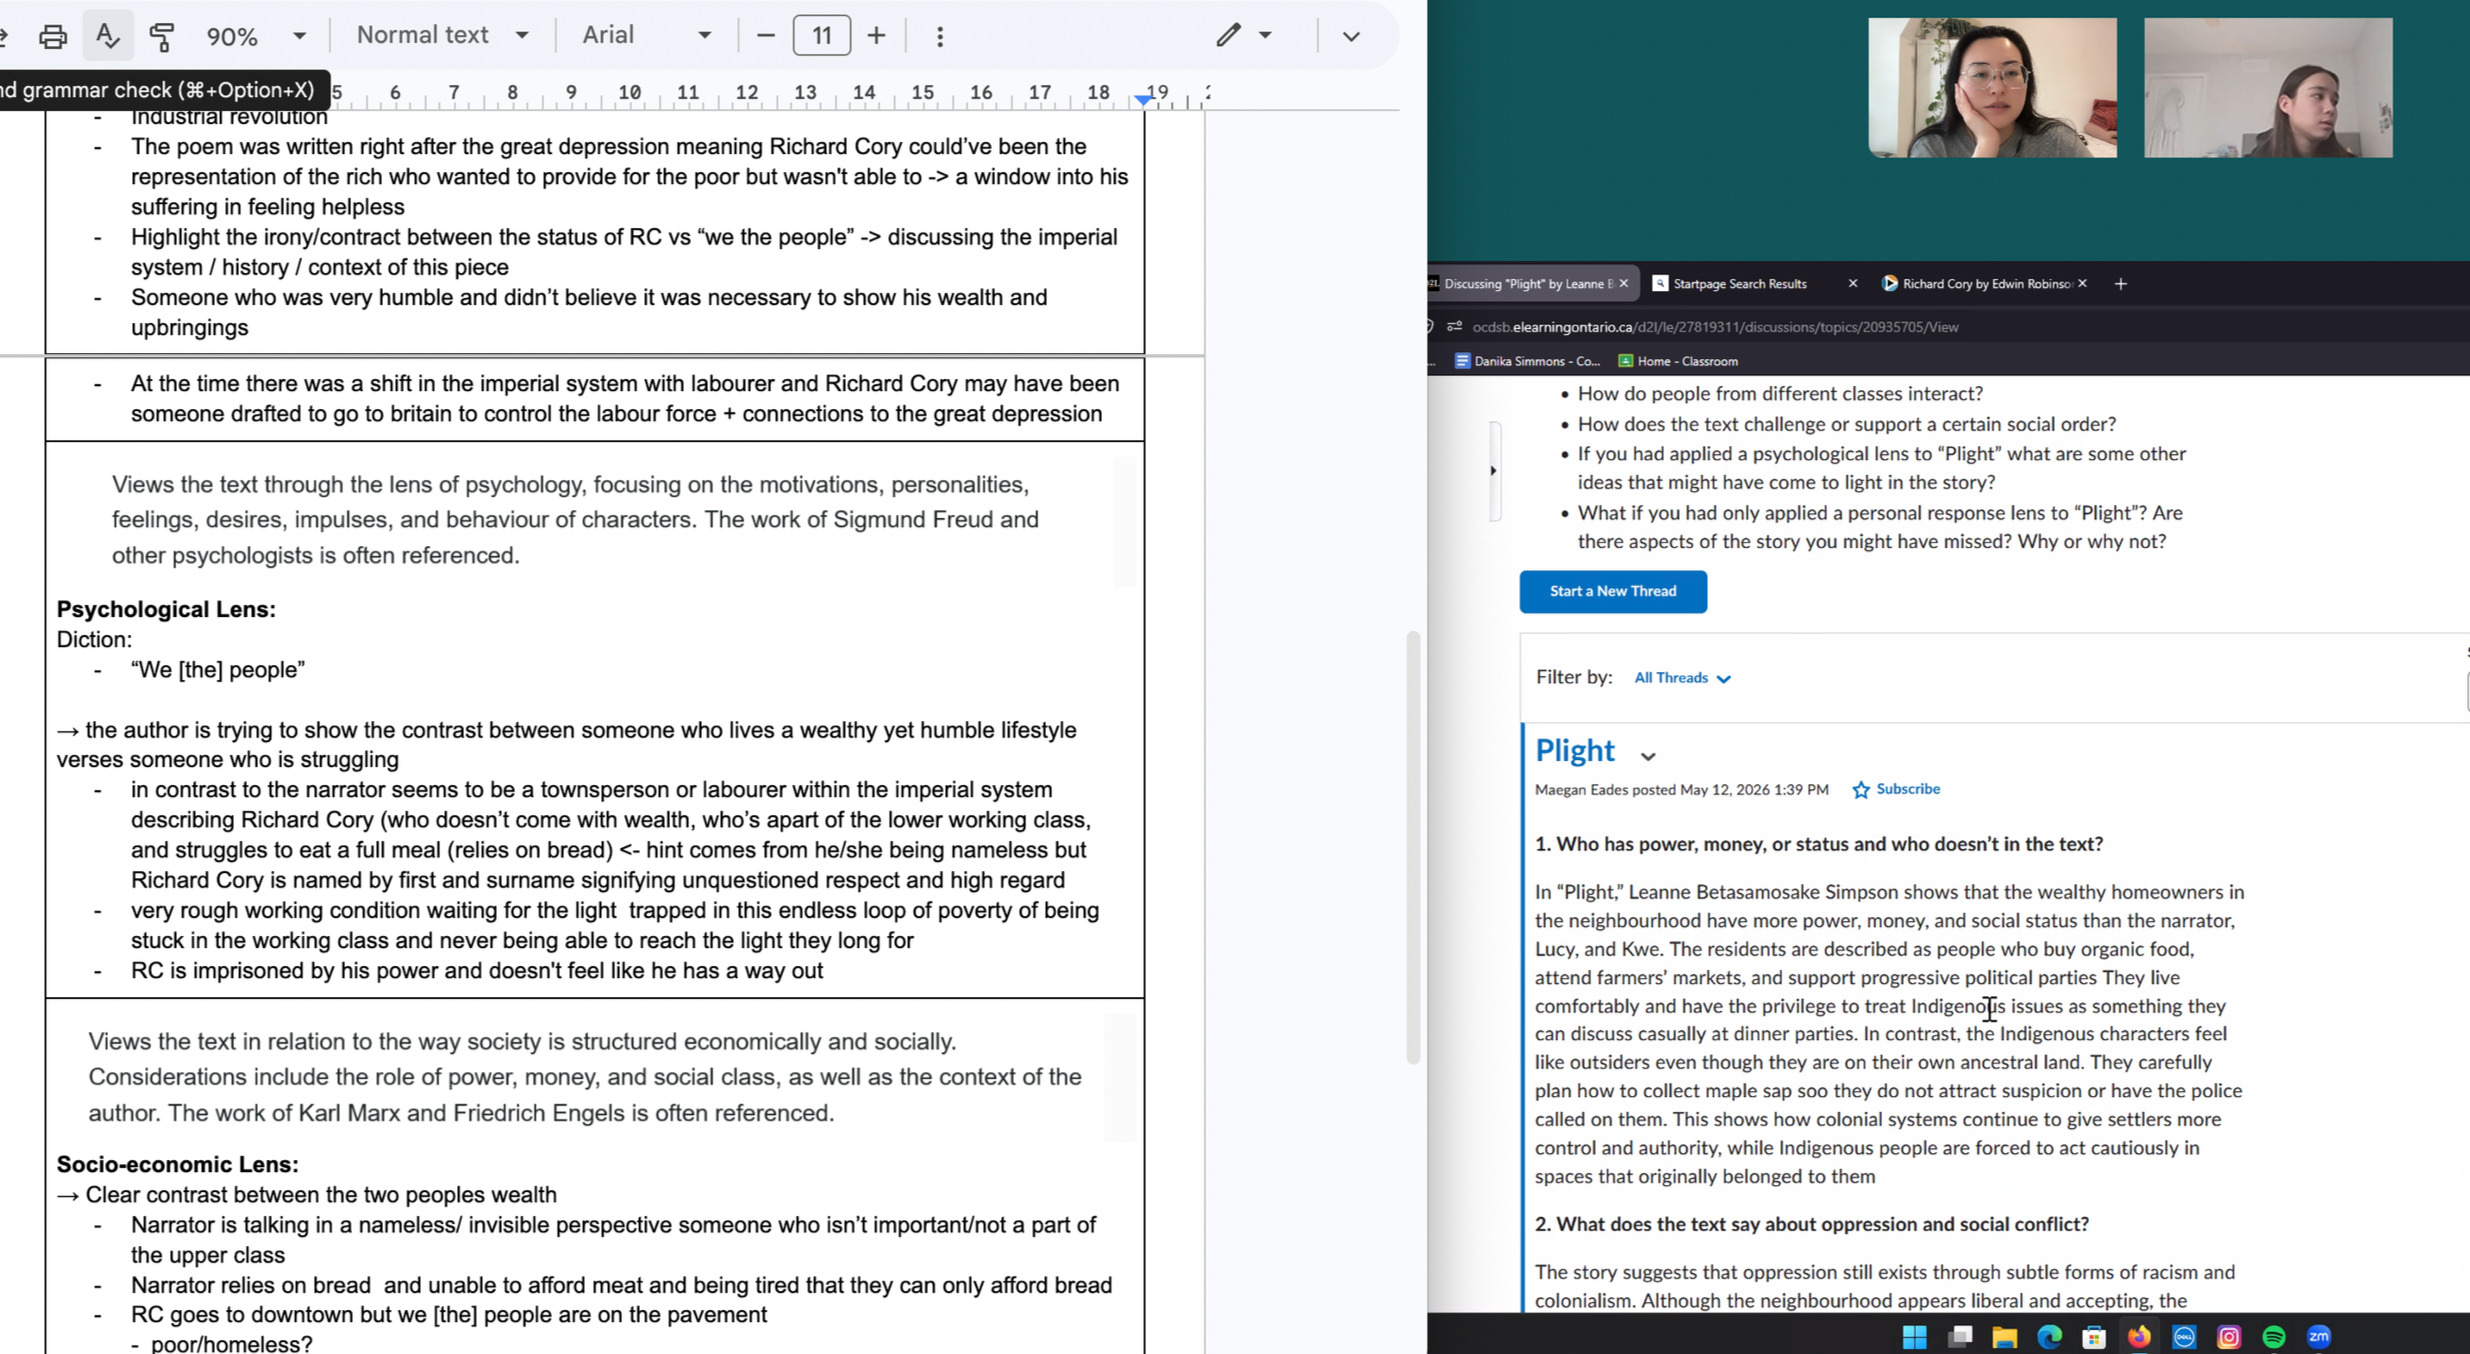Click the Docs vertical scrollbar thumb
This screenshot has width=2470, height=1354.
coord(1413,846)
